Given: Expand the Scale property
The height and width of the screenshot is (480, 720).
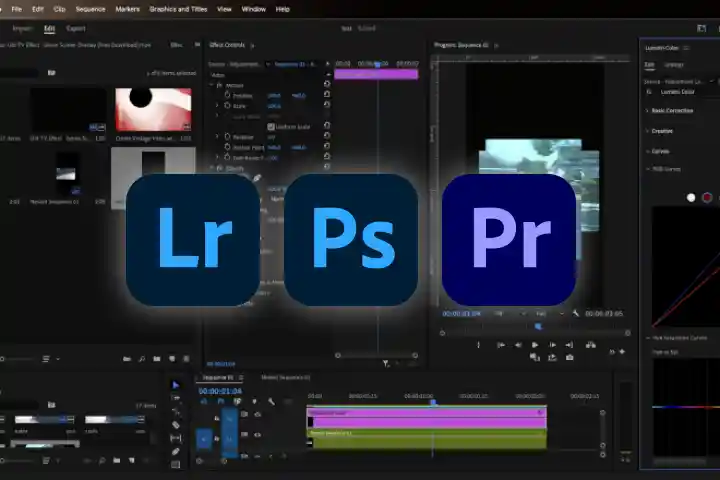Looking at the screenshot, I should (217, 106).
